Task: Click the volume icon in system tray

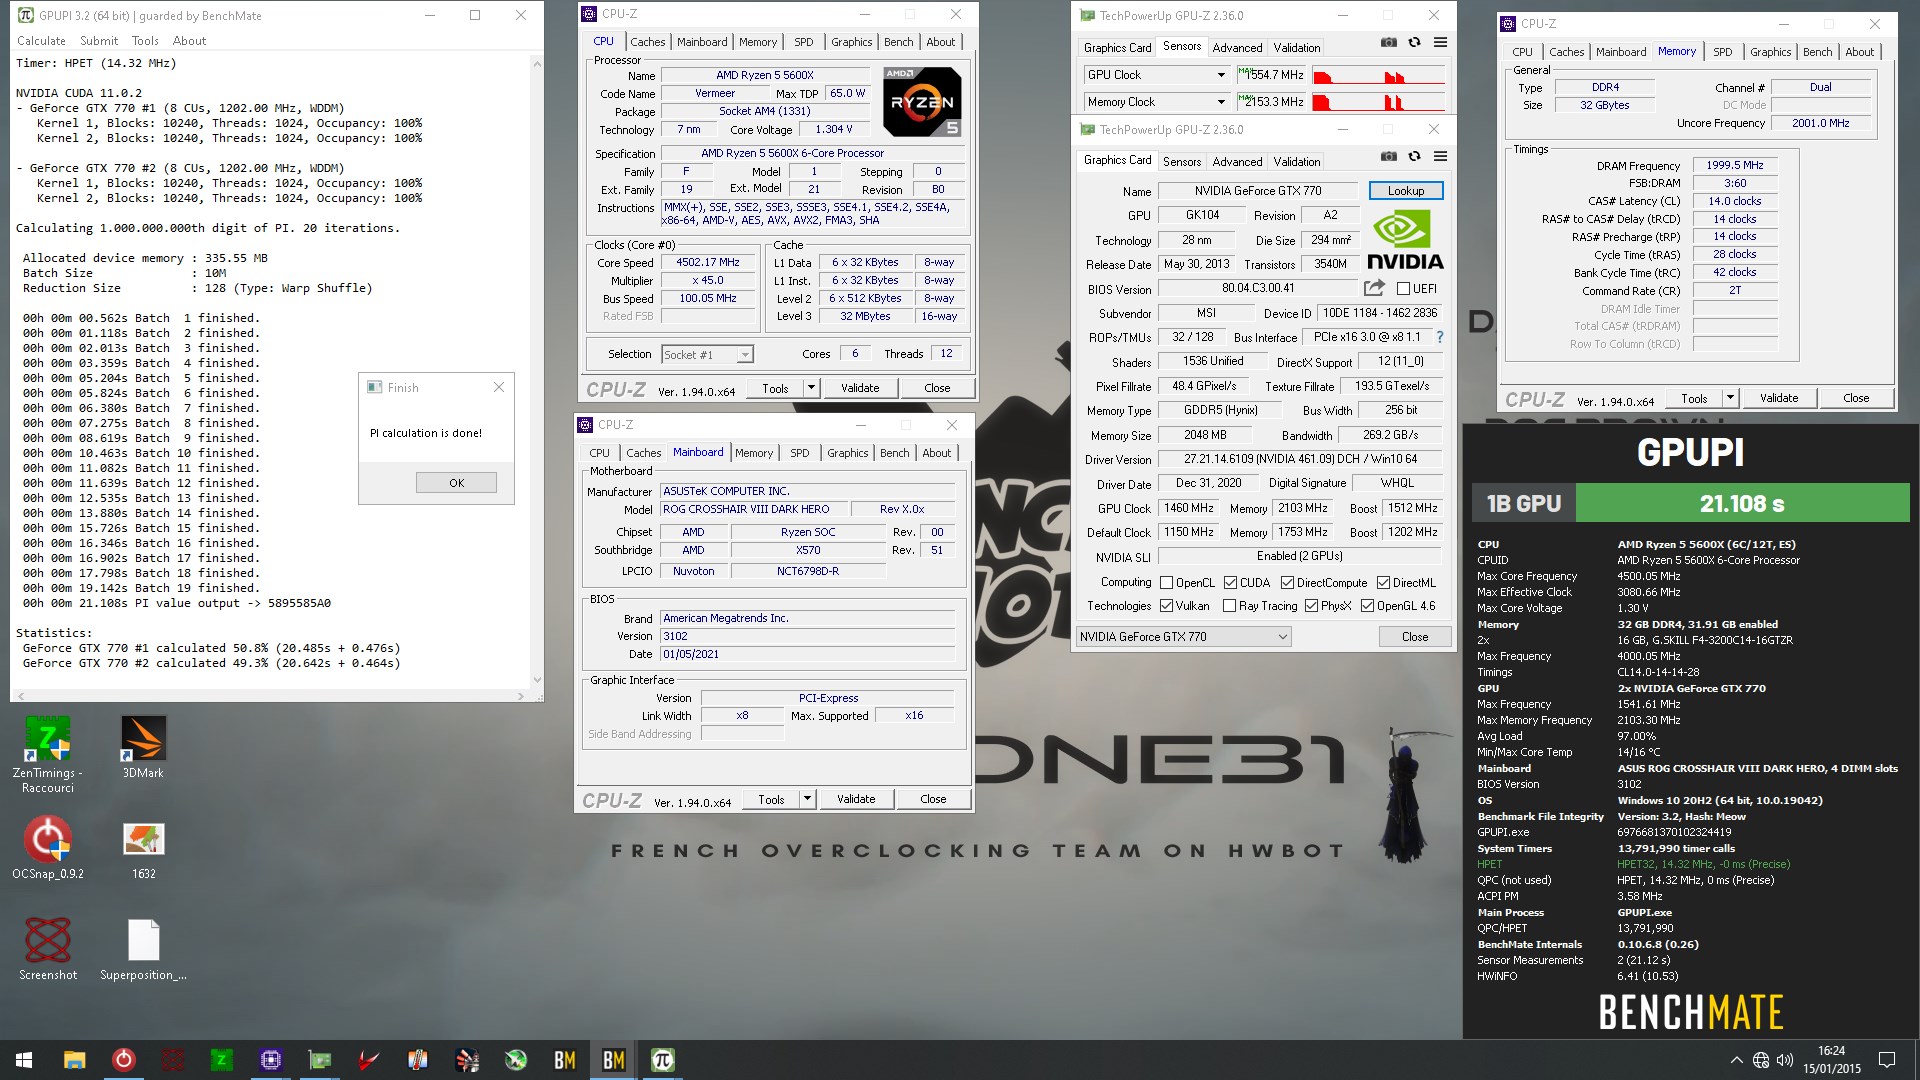Action: (x=1785, y=1060)
